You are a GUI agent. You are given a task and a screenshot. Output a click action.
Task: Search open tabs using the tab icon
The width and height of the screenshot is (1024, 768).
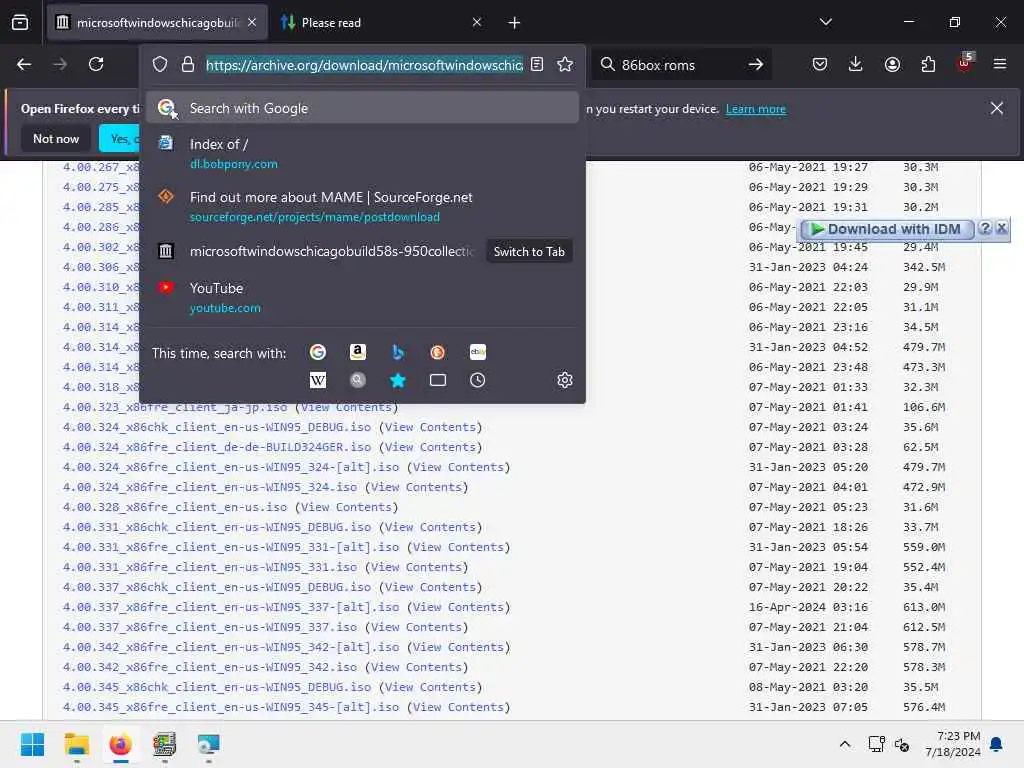coord(438,380)
